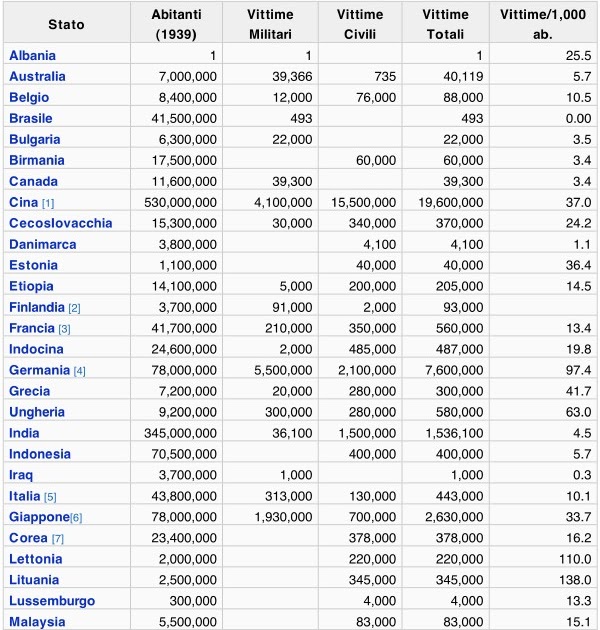The height and width of the screenshot is (630, 600).
Task: Open the Cecoslovacchia link
Action: point(61,223)
